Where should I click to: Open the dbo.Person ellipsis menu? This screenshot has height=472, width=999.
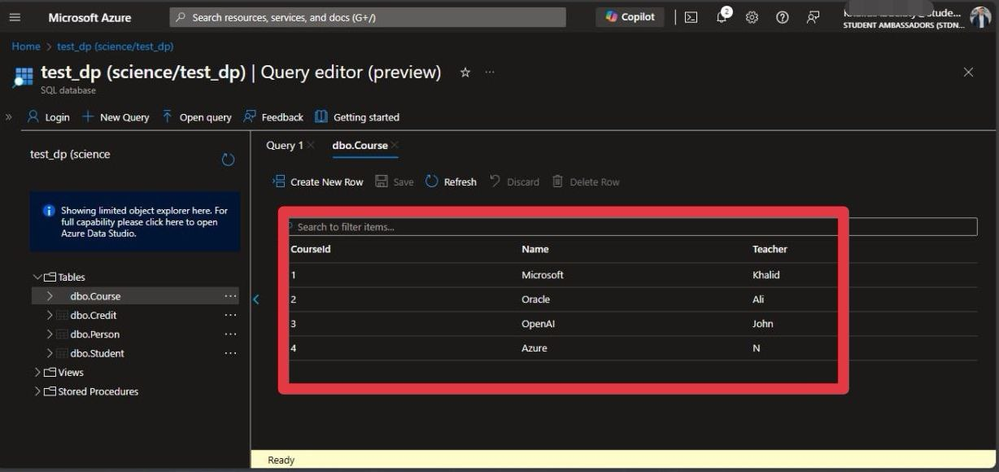tap(230, 334)
